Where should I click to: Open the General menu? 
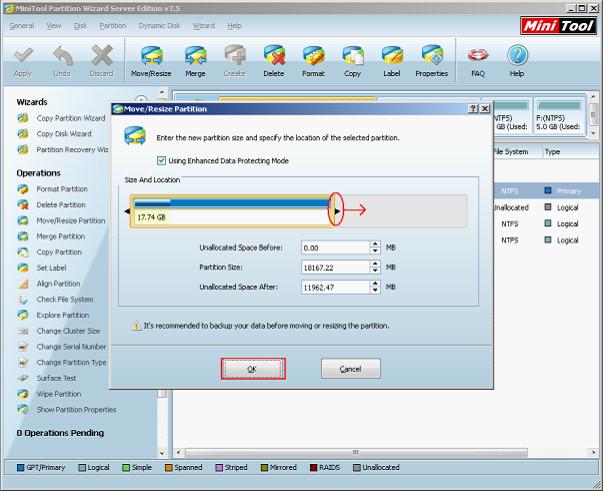(x=22, y=26)
